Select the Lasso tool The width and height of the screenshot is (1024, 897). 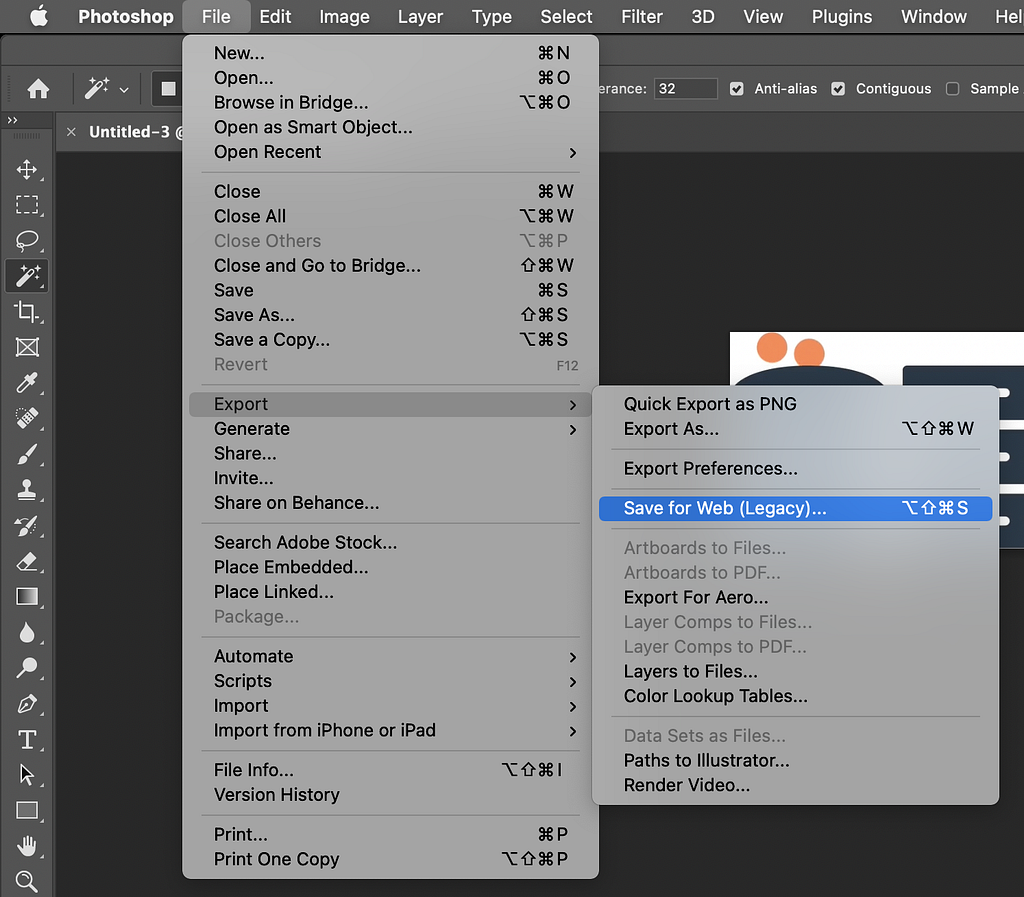(x=27, y=240)
